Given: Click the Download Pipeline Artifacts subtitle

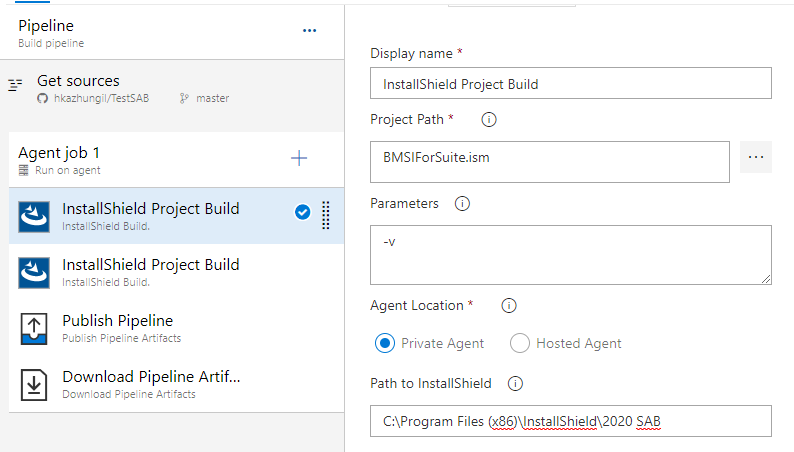Looking at the screenshot, I should pyautogui.click(x=129, y=394).
